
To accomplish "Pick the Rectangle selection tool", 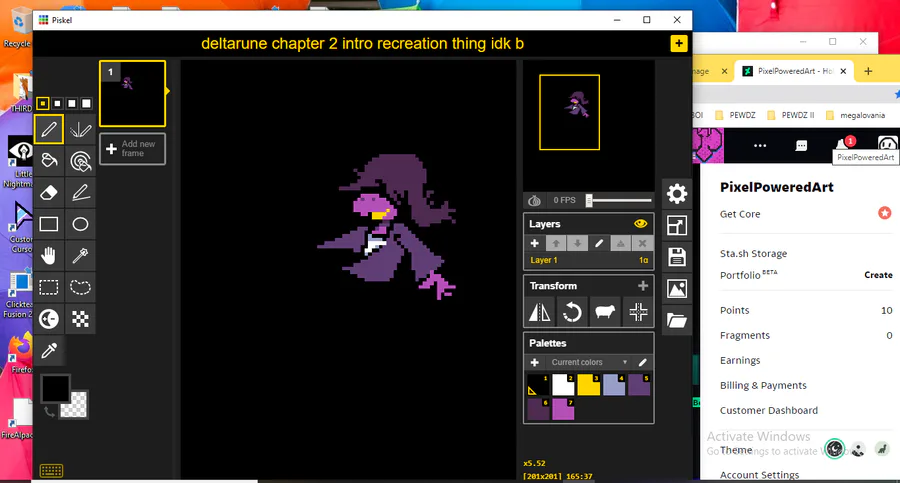I will click(49, 287).
